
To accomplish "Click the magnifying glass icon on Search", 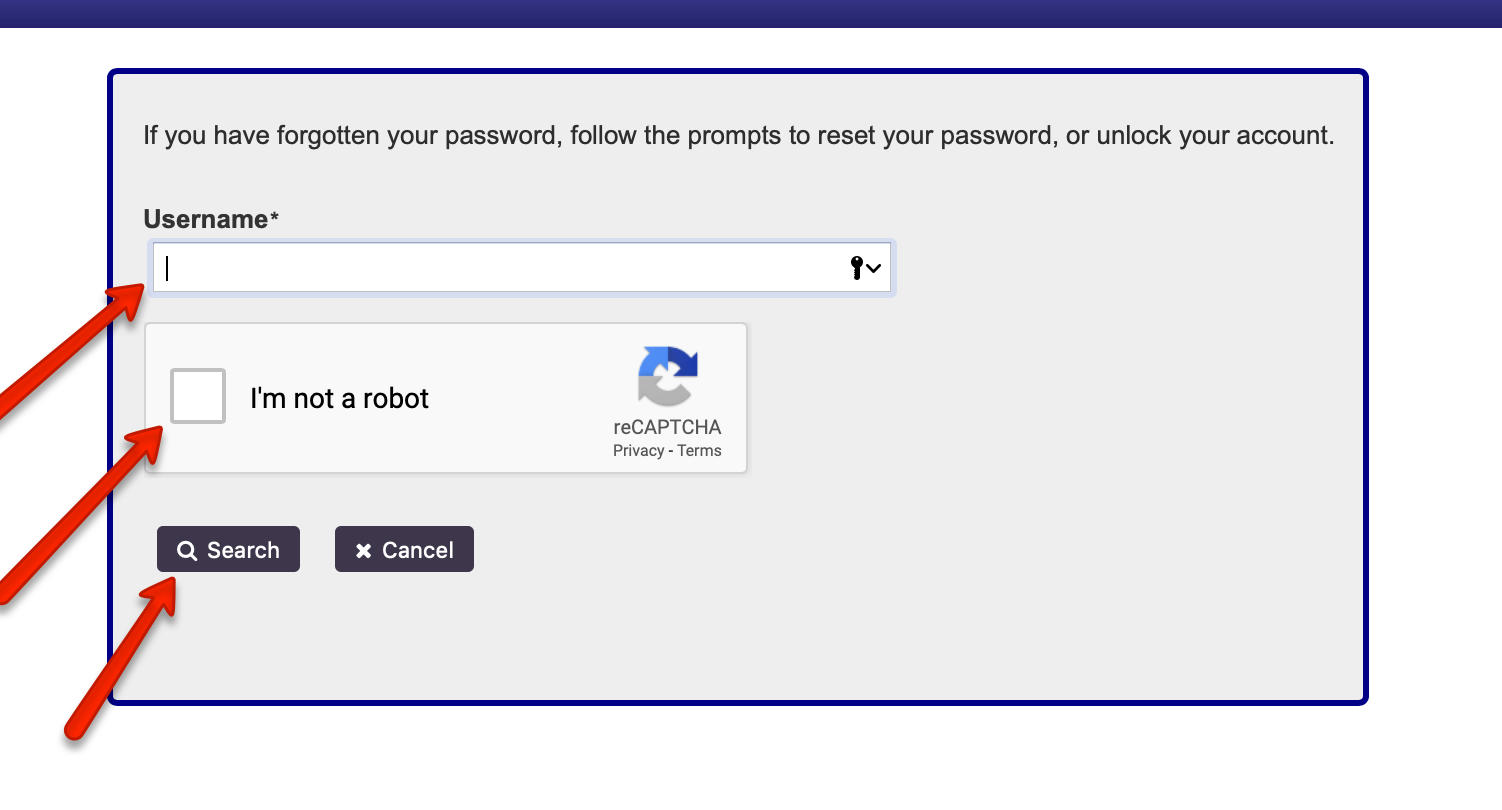I will (186, 550).
